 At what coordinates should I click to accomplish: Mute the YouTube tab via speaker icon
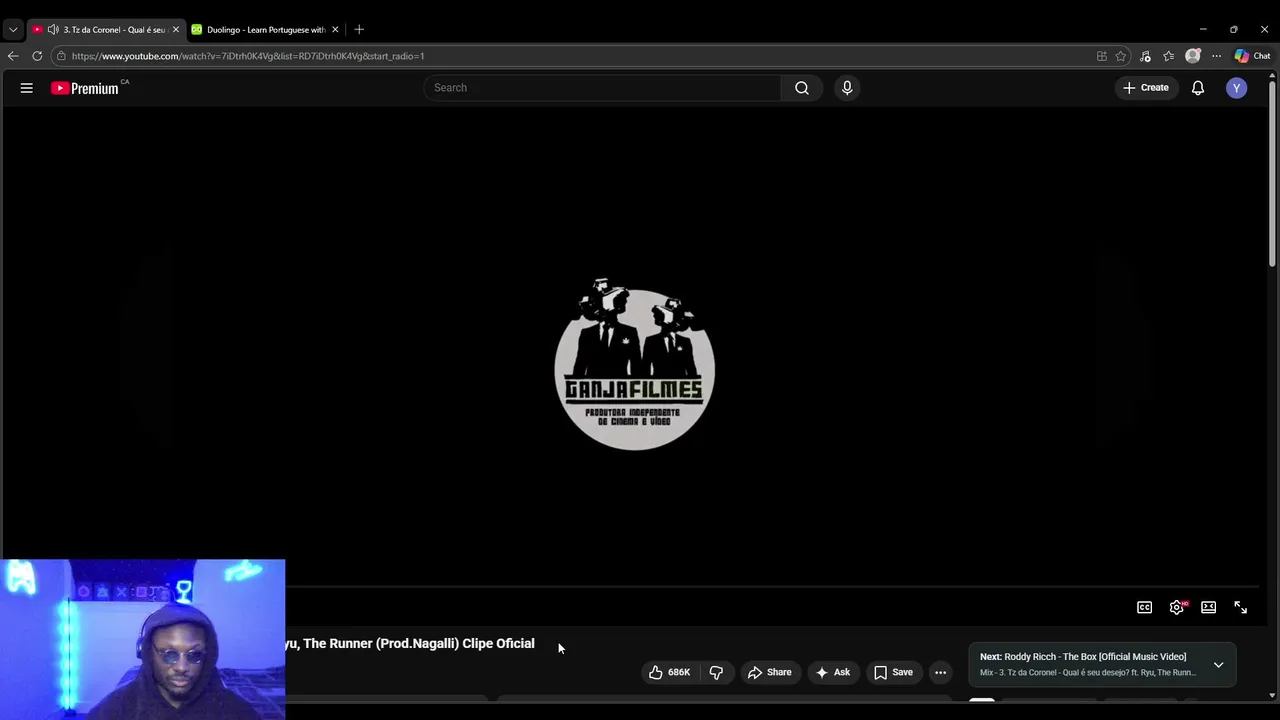[53, 30]
